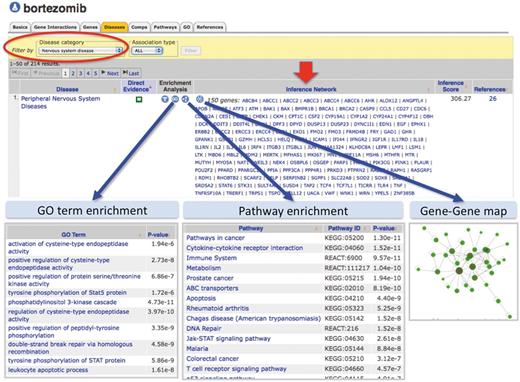
Task: Open 'tyrosine phosphorylation of Stat5 protein' GO term
Action: (67, 293)
